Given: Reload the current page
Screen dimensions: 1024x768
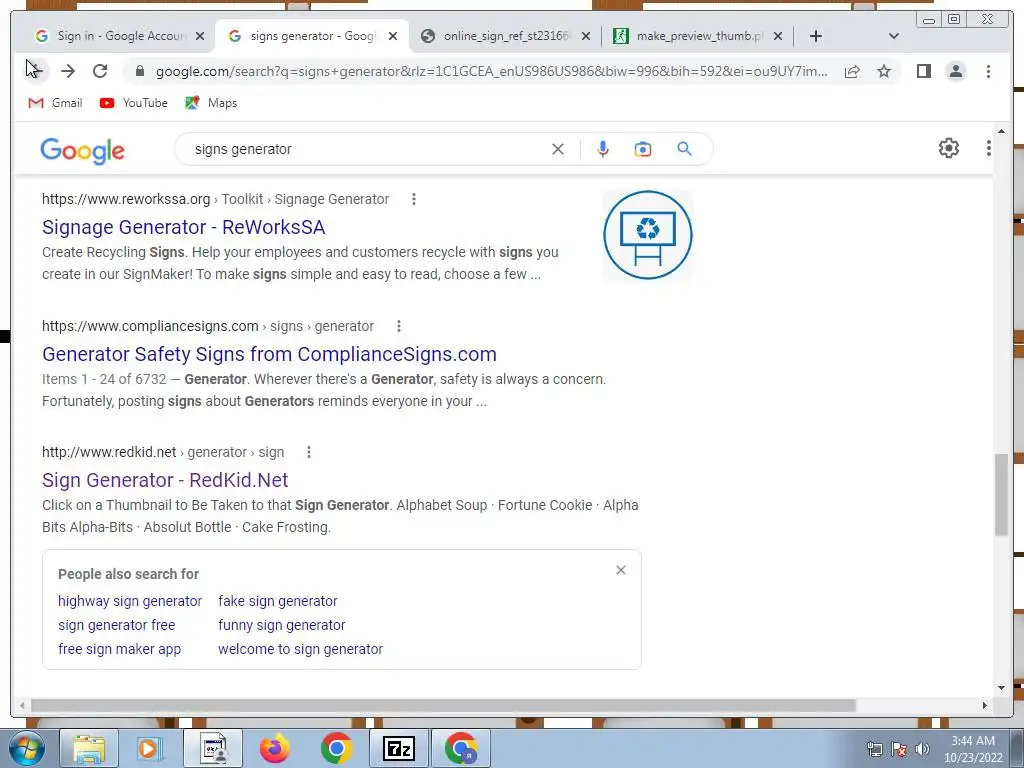Looking at the screenshot, I should pos(100,71).
